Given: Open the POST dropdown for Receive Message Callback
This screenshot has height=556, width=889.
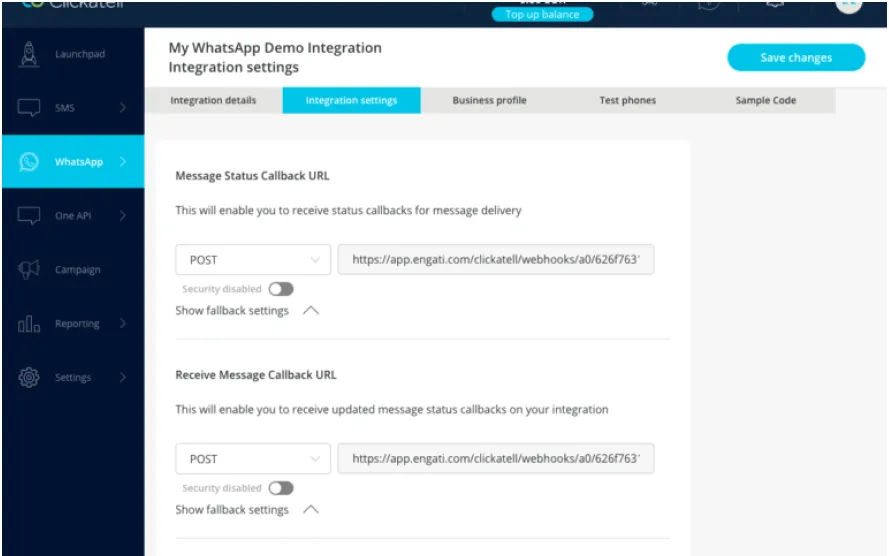Looking at the screenshot, I should point(253,459).
